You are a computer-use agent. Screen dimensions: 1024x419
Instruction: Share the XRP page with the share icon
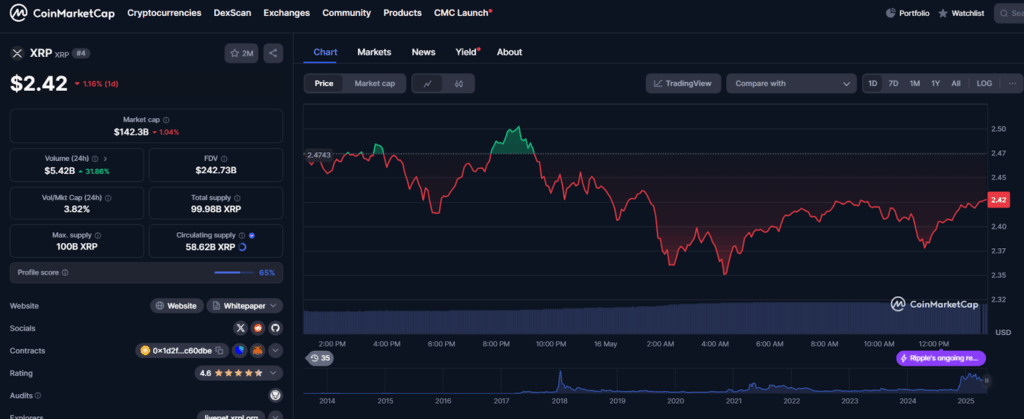pos(273,54)
